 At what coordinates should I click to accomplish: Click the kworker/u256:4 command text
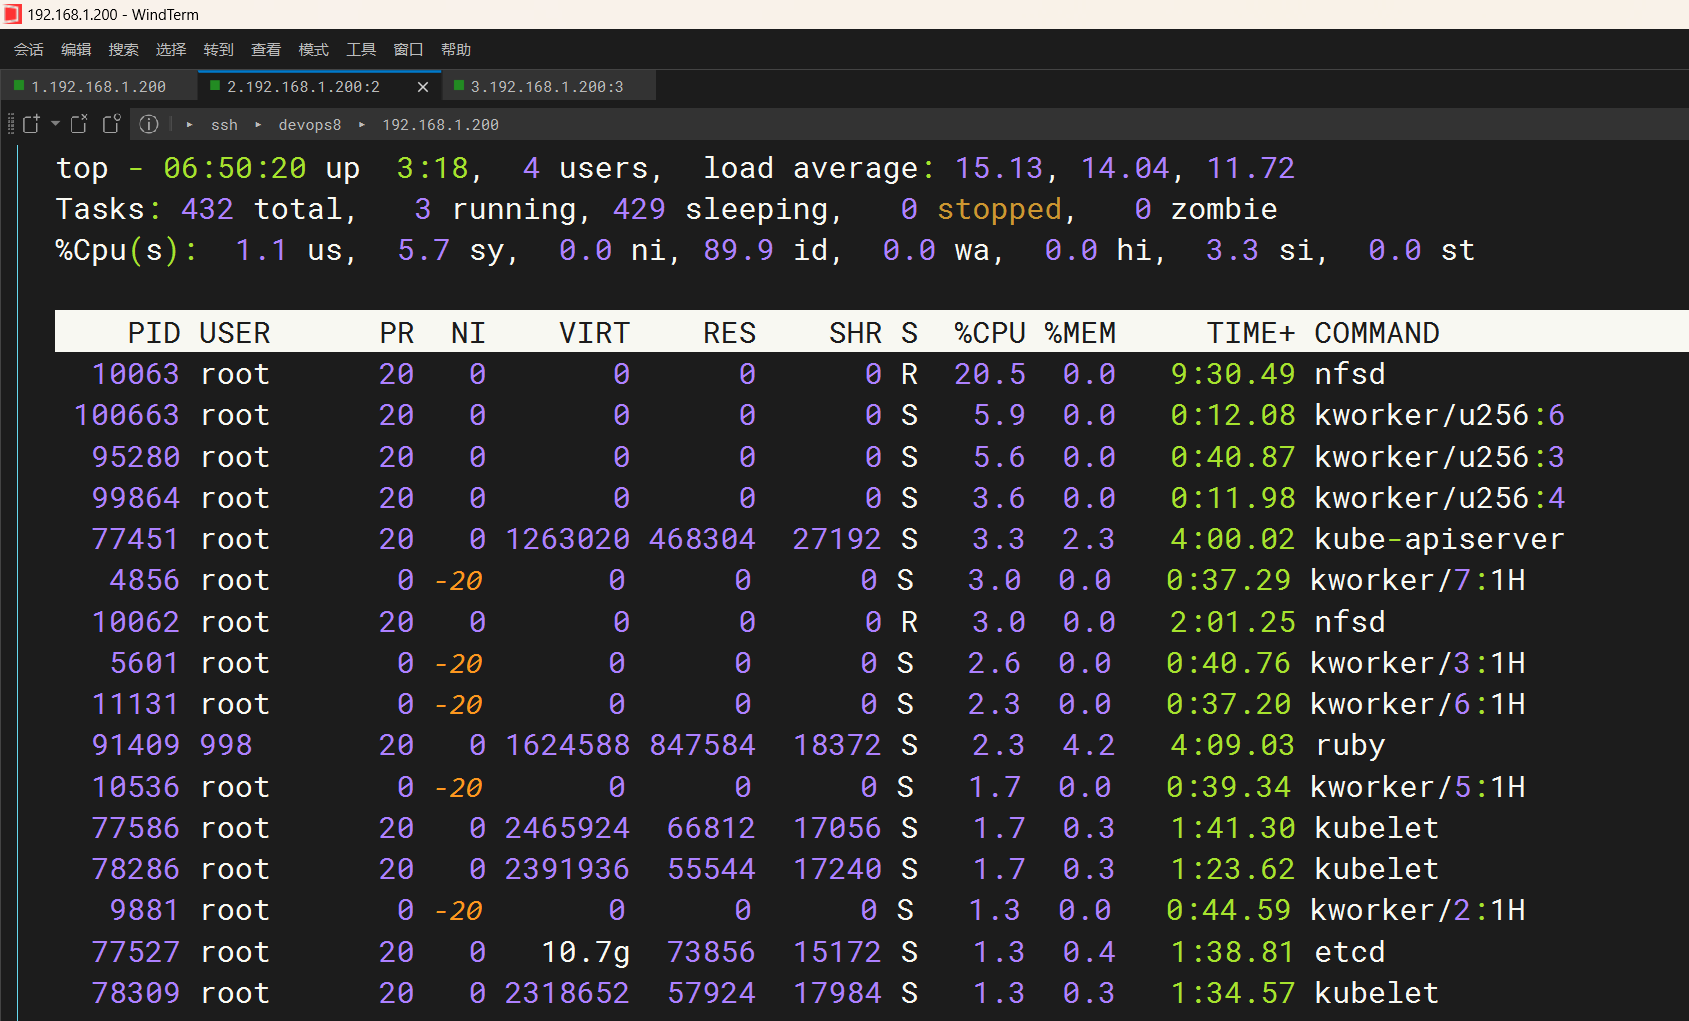click(1439, 498)
